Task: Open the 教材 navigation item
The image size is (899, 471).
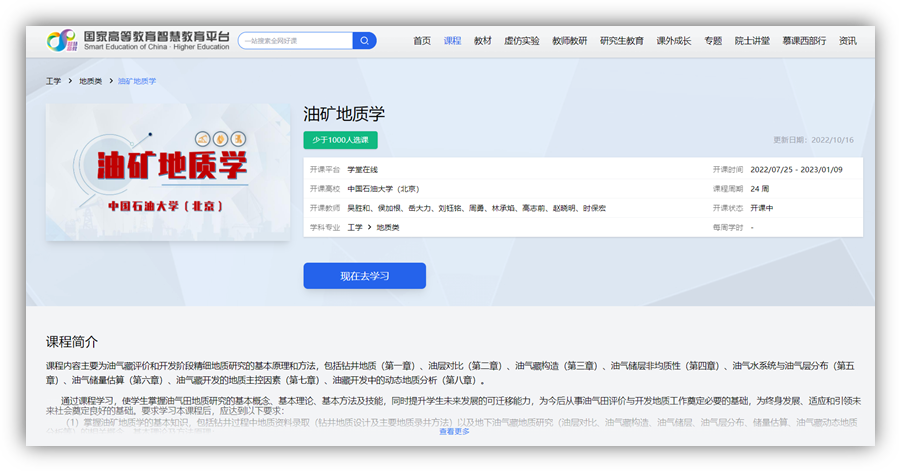Action: 483,41
